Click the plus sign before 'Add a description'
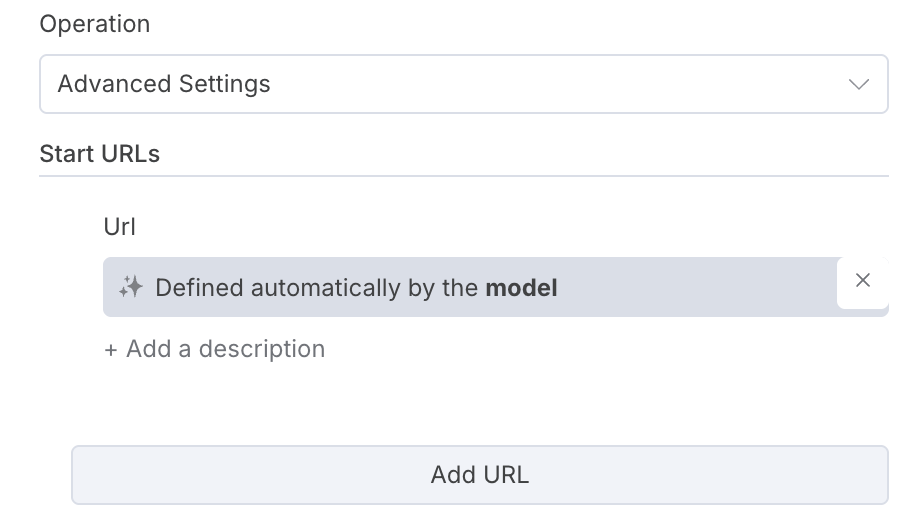 click(111, 350)
